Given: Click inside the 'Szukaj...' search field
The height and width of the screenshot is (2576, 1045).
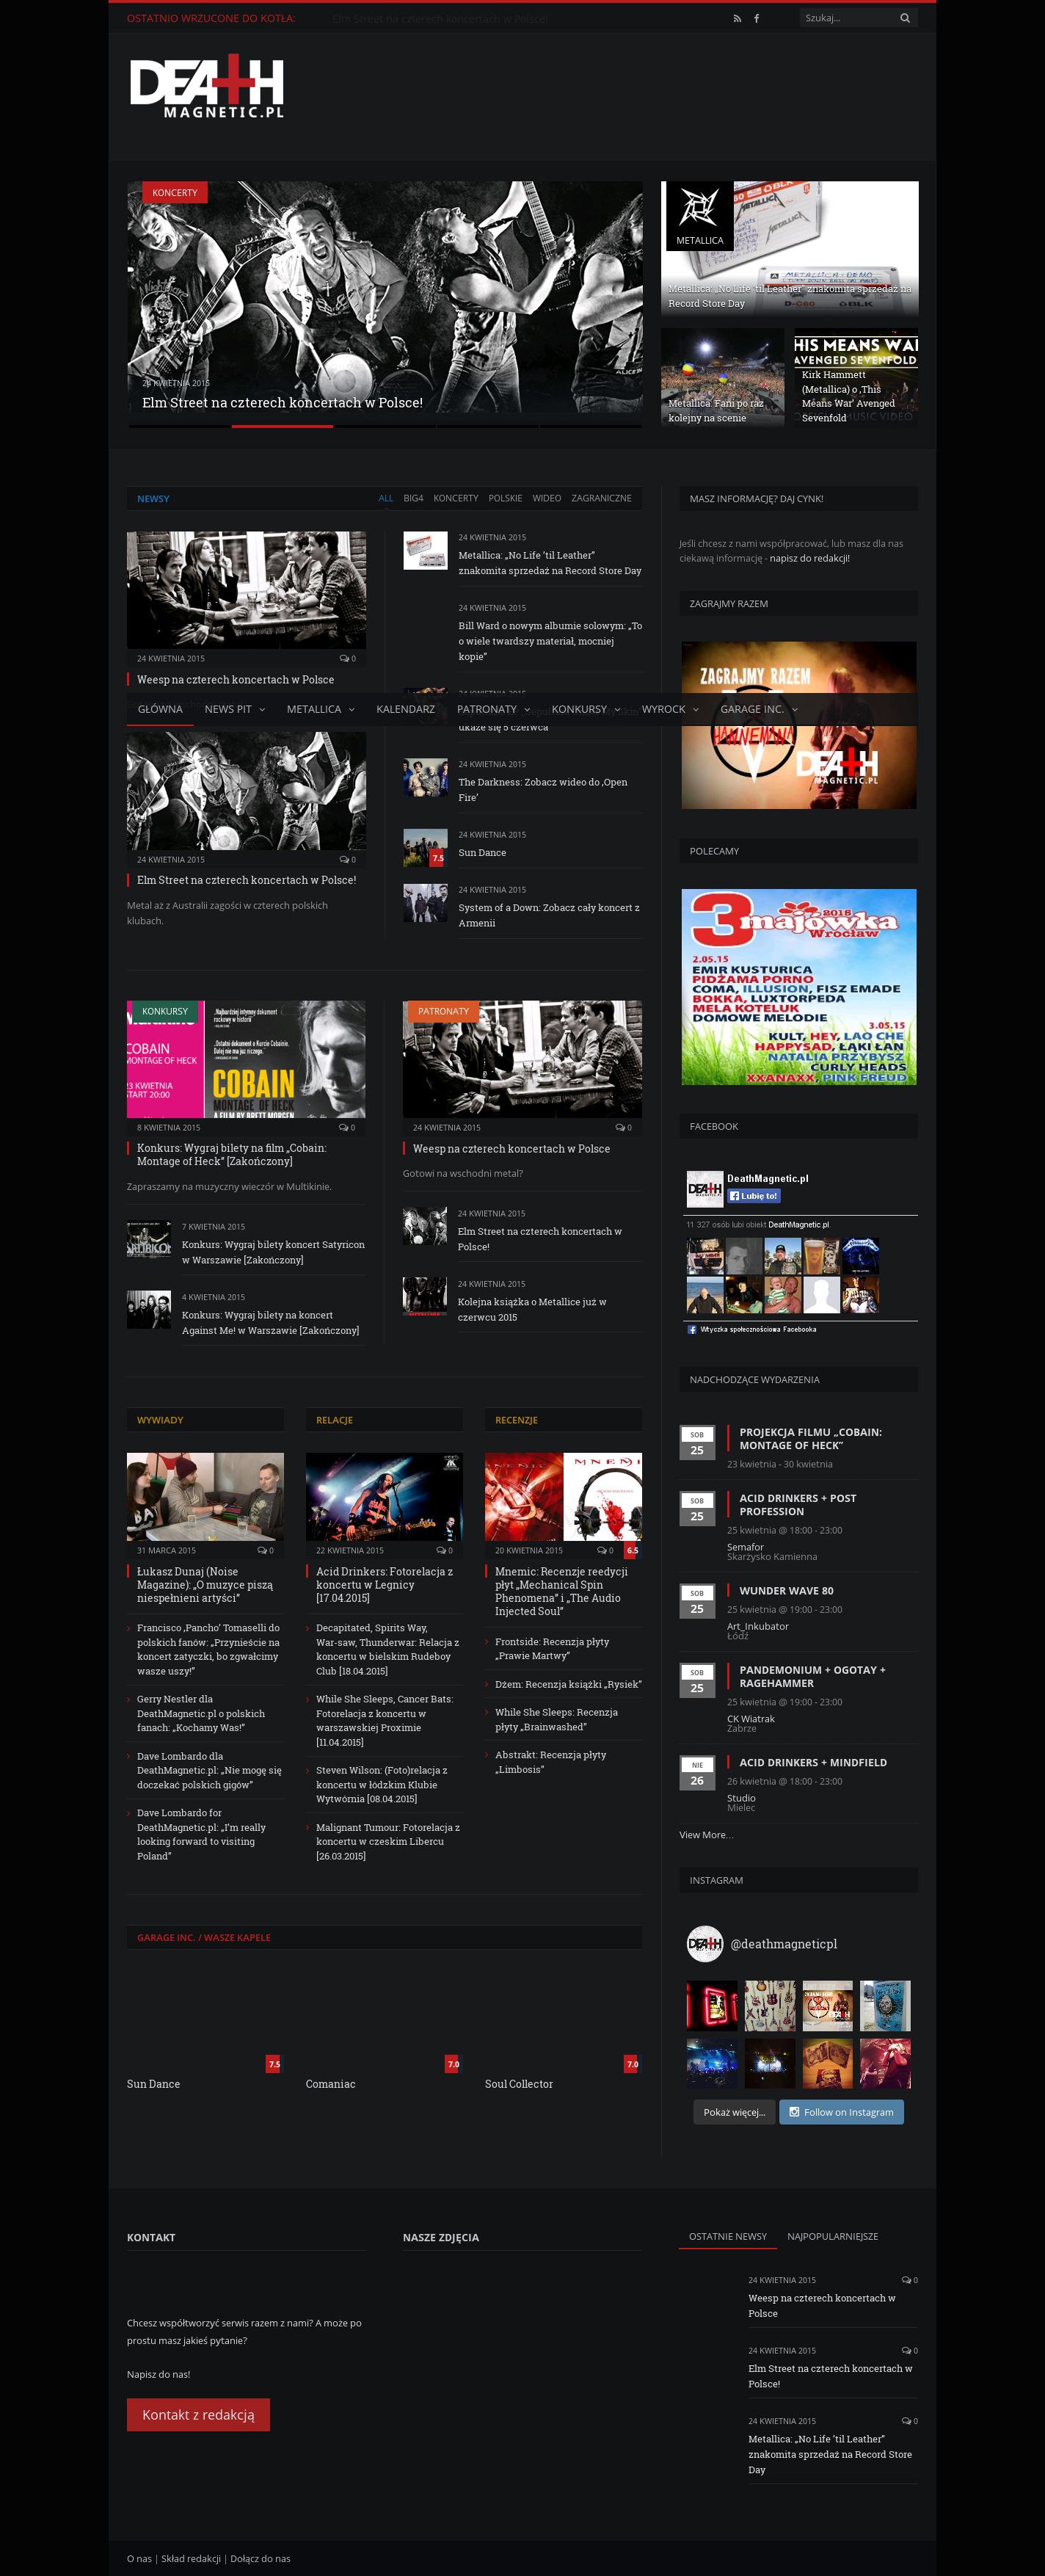Looking at the screenshot, I should coord(845,18).
